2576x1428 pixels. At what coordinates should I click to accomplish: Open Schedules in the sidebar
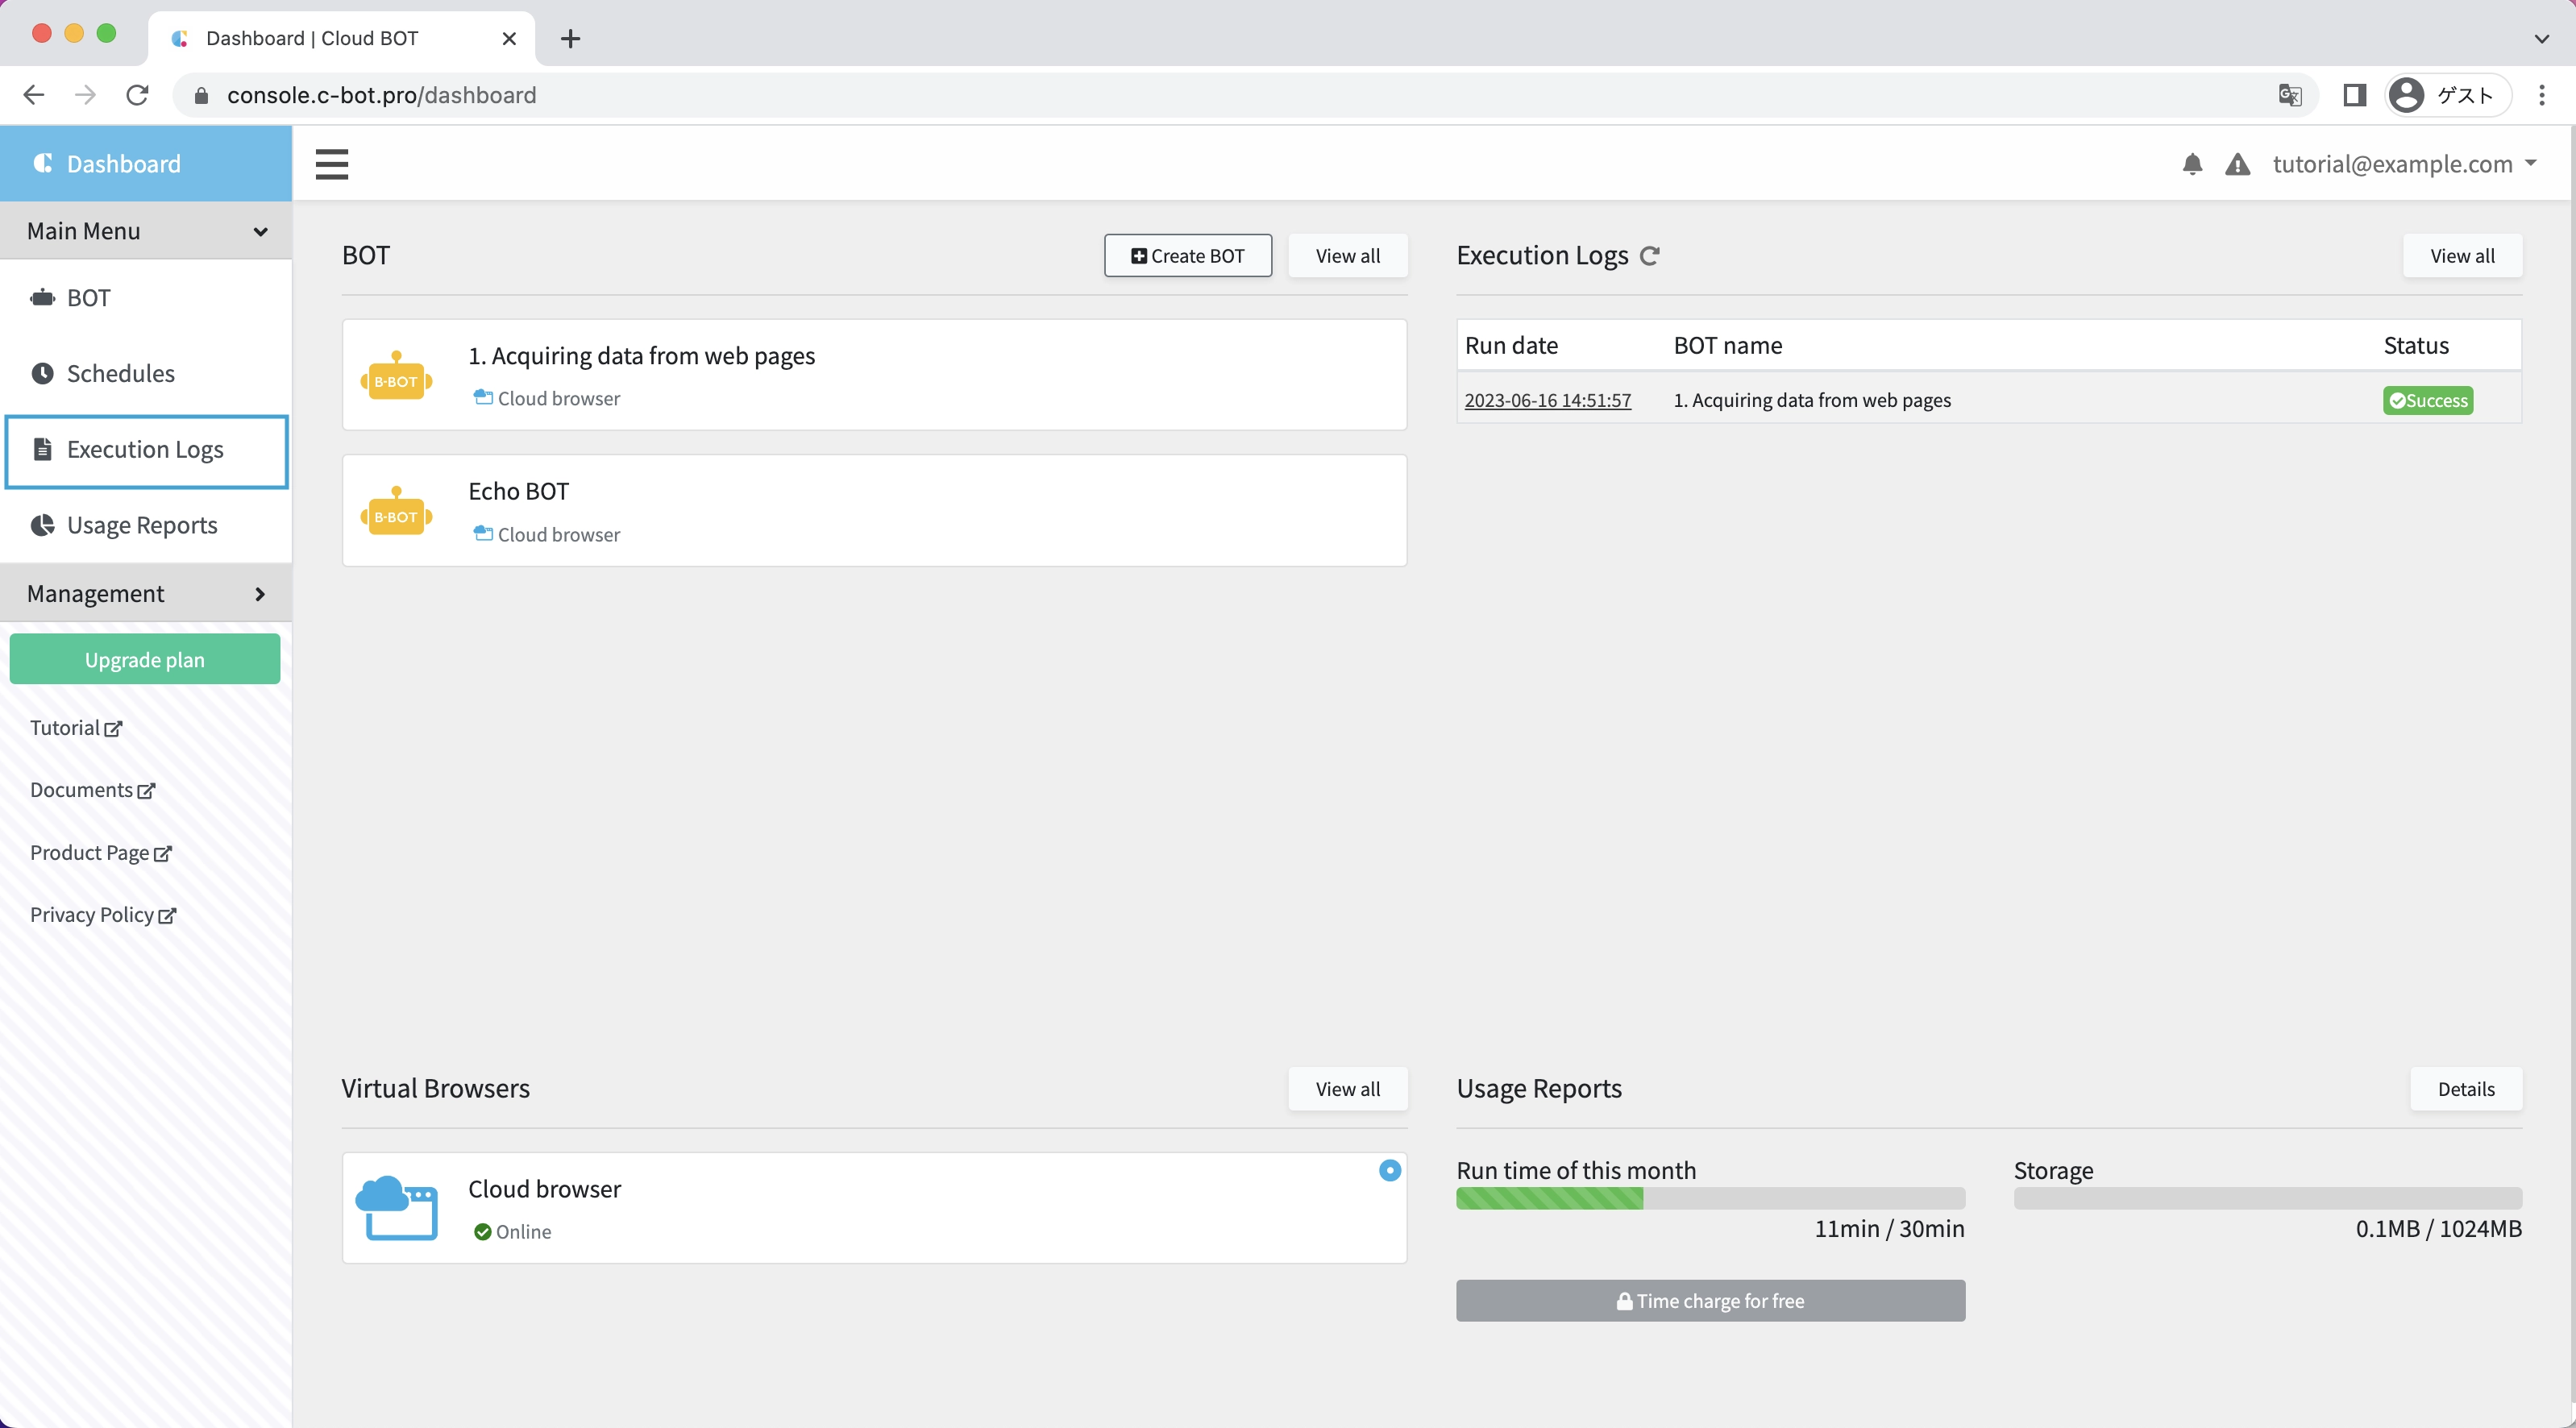click(120, 374)
